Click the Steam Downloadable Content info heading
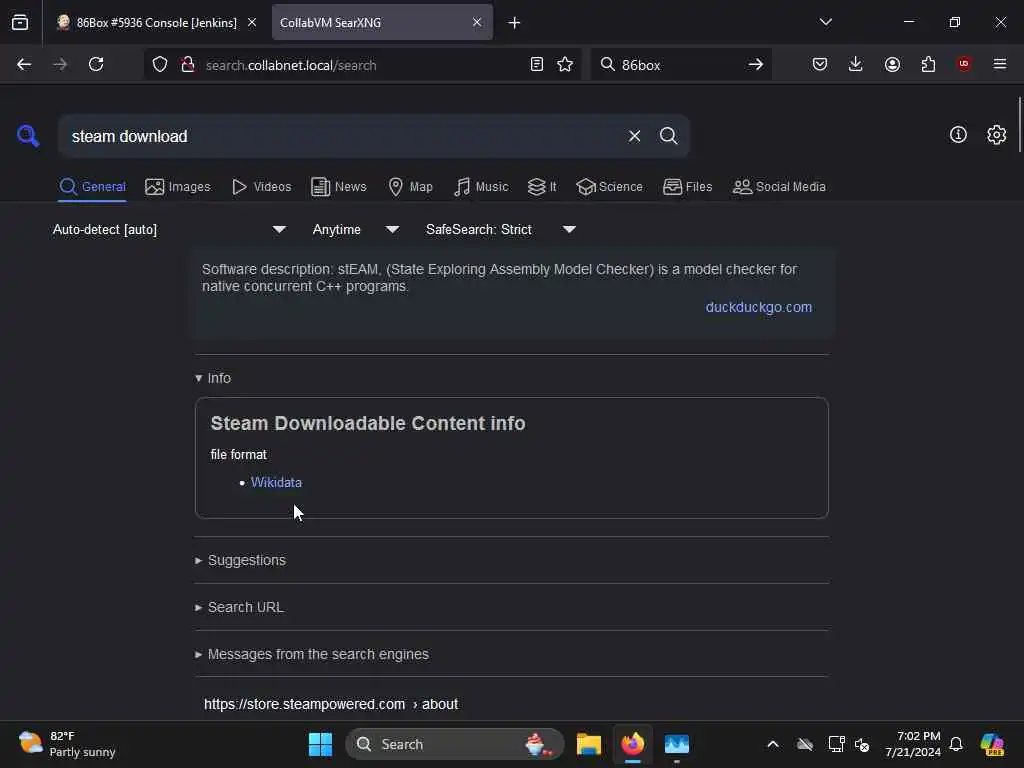The width and height of the screenshot is (1024, 768). 368,423
